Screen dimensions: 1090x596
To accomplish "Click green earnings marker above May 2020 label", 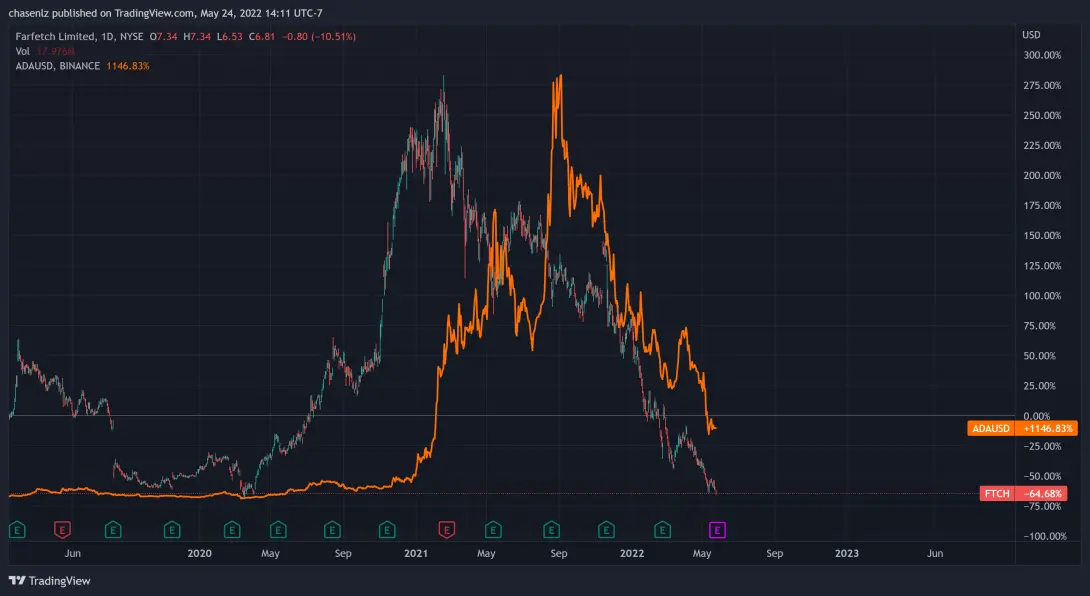I will tap(278, 531).
